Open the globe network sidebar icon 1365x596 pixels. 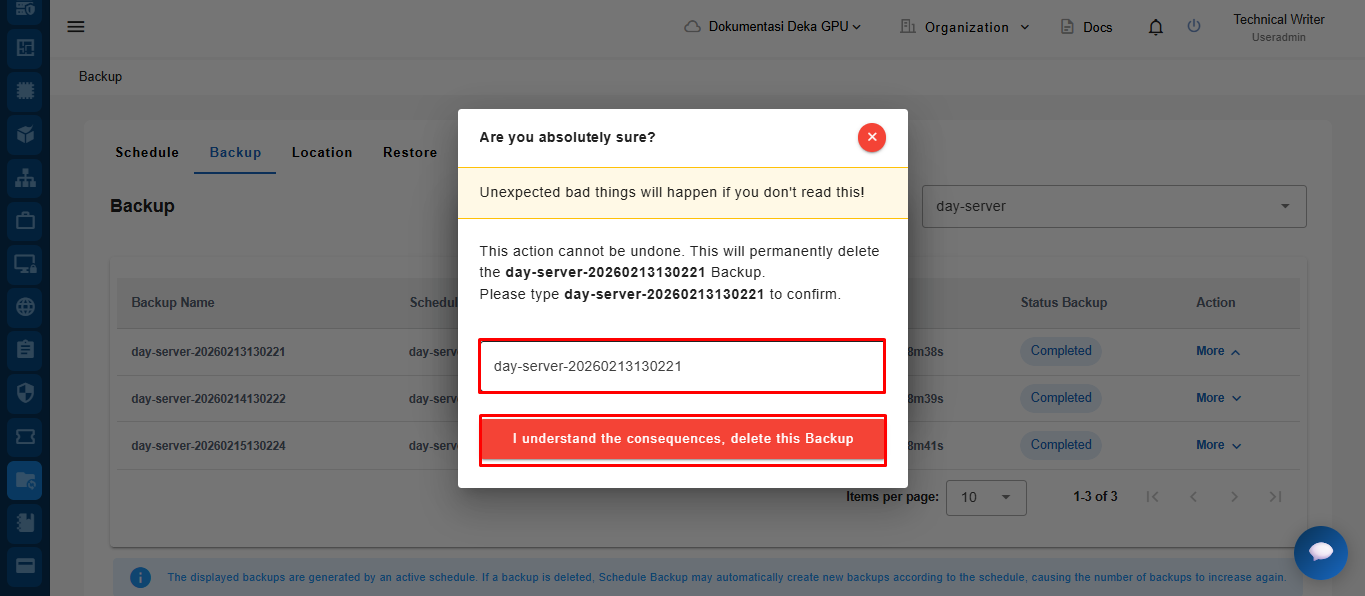(25, 307)
